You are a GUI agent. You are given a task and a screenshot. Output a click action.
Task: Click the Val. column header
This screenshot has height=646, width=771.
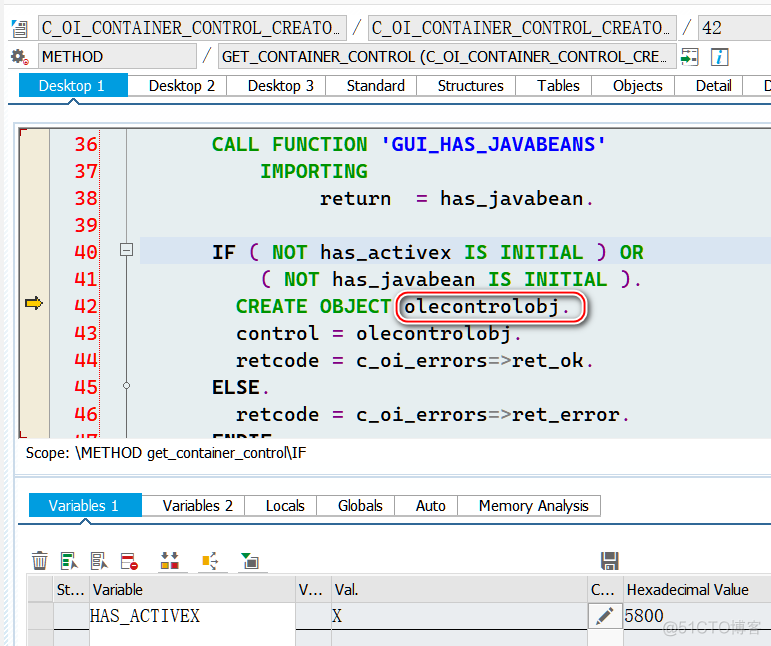459,589
